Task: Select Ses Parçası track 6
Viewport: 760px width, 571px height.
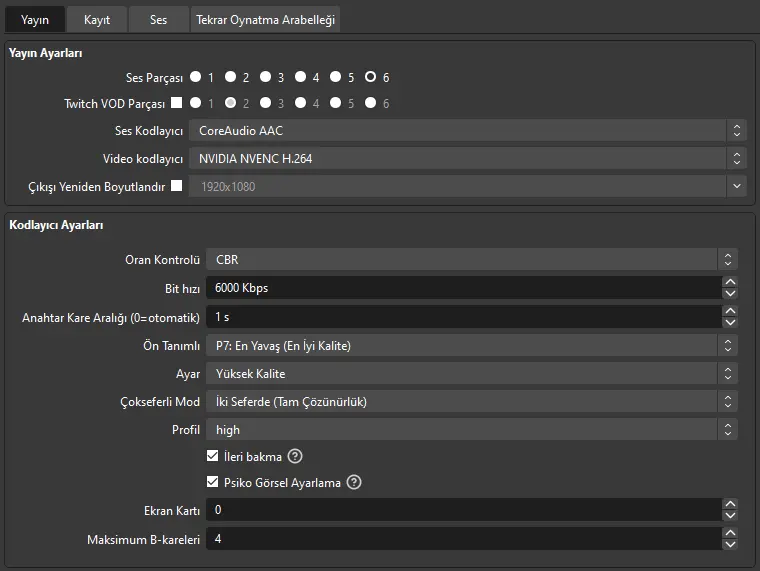Action: pos(370,77)
